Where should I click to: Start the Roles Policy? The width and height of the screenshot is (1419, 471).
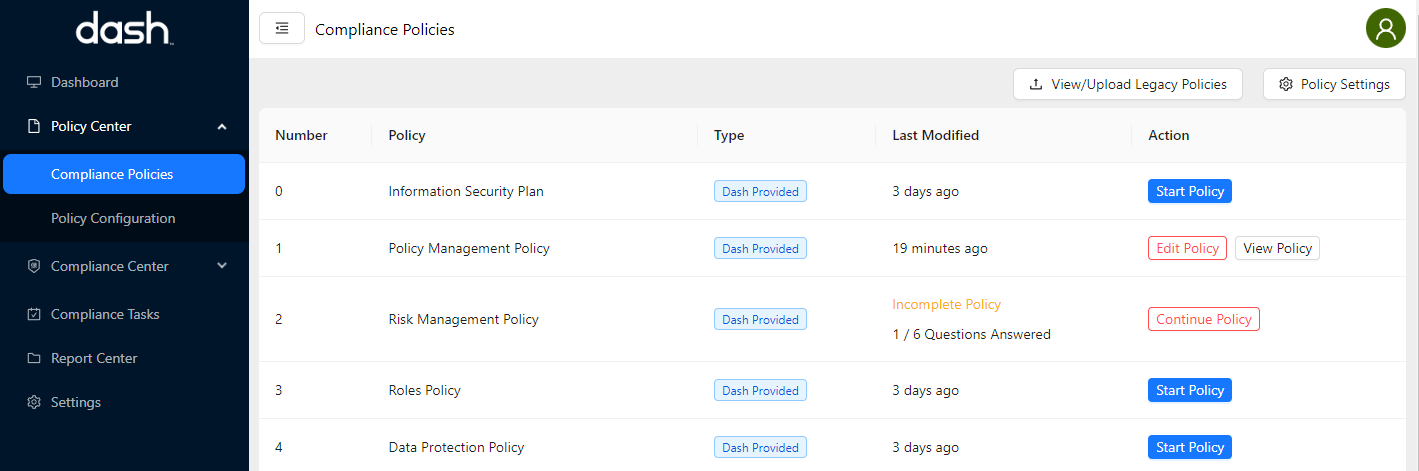click(x=1189, y=390)
